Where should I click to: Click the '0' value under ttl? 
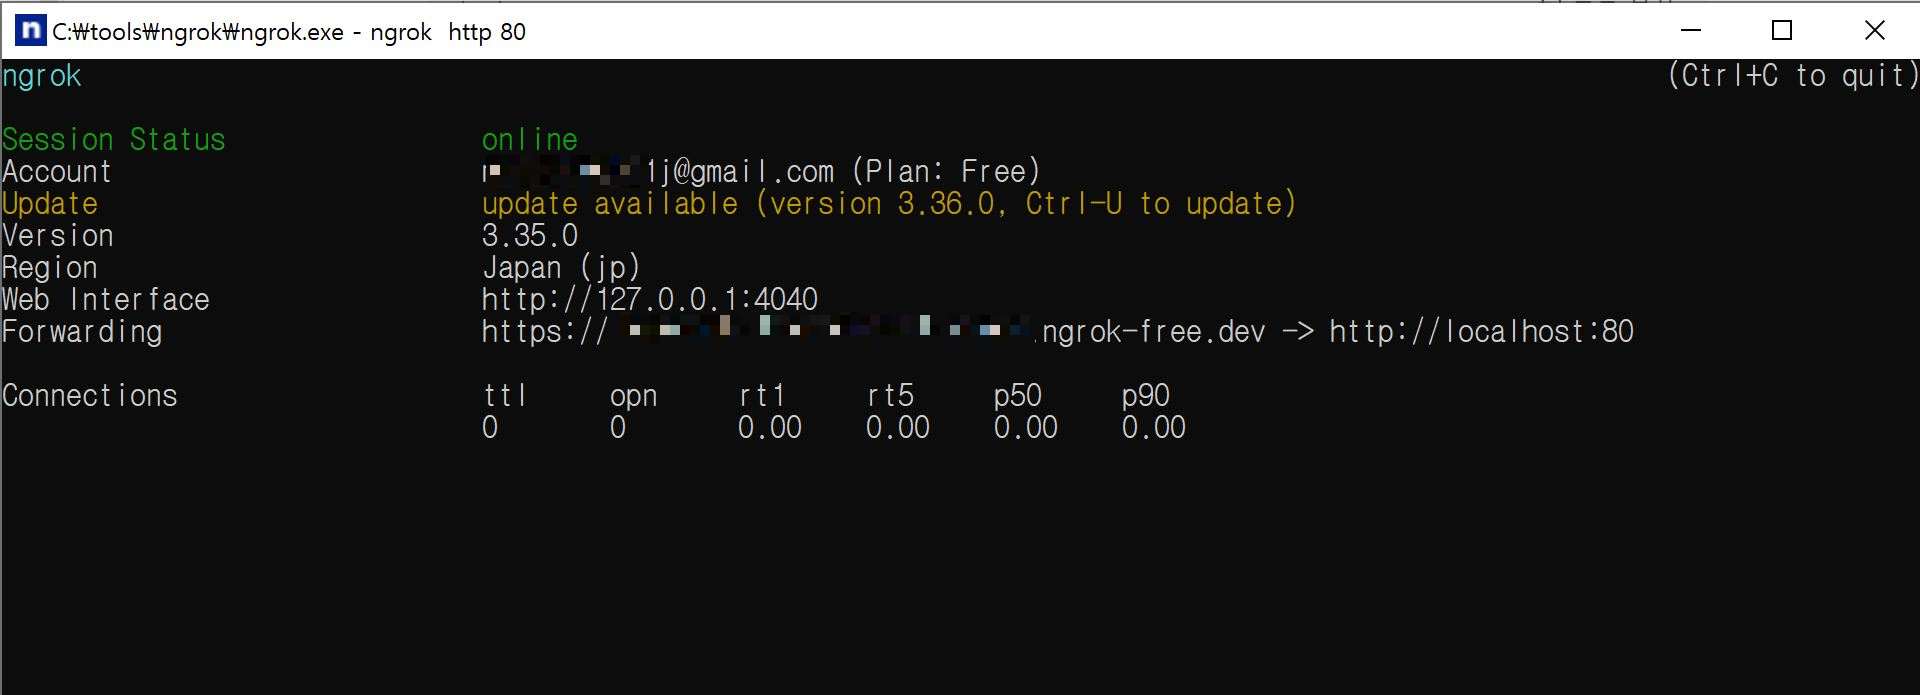(x=490, y=428)
